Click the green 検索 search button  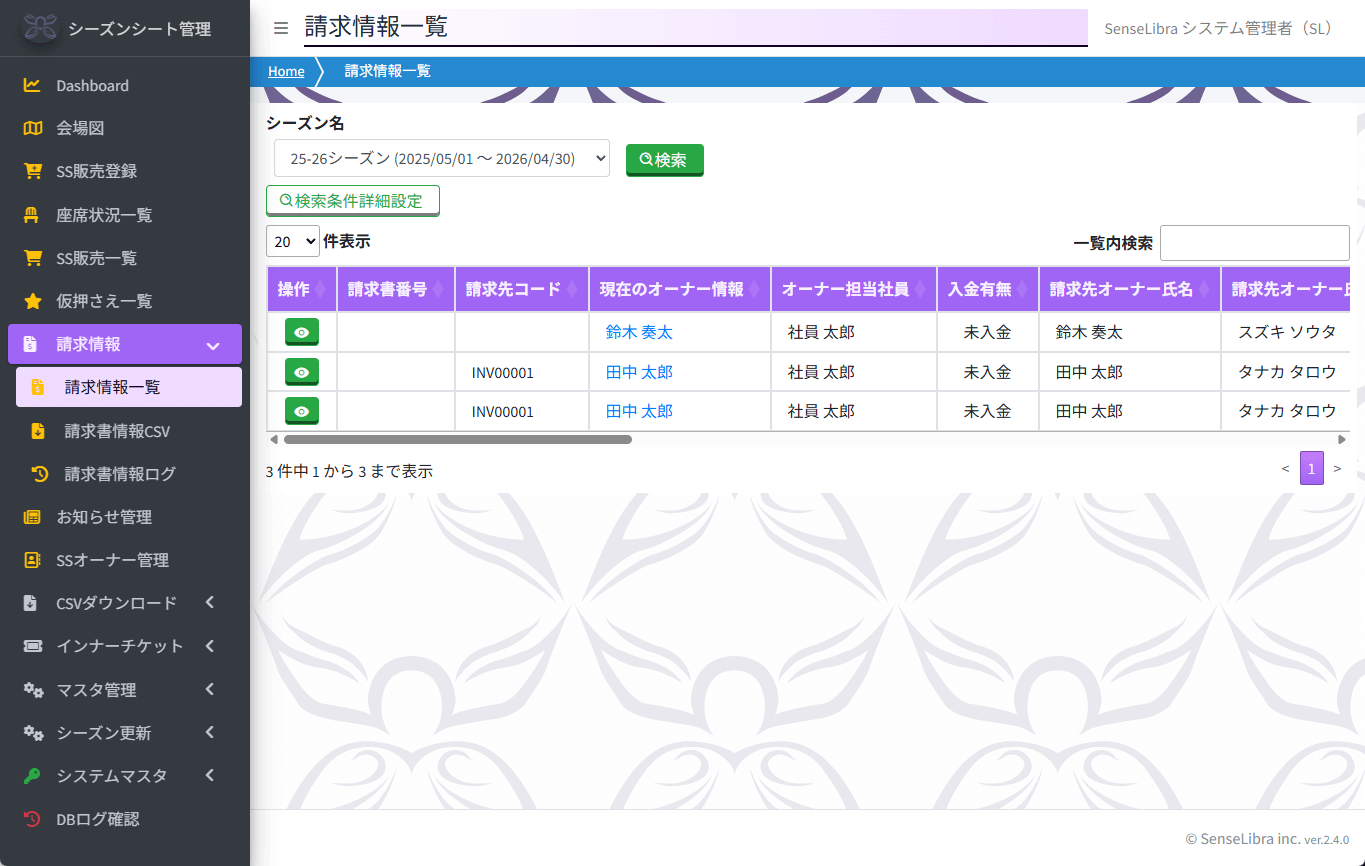tap(664, 159)
